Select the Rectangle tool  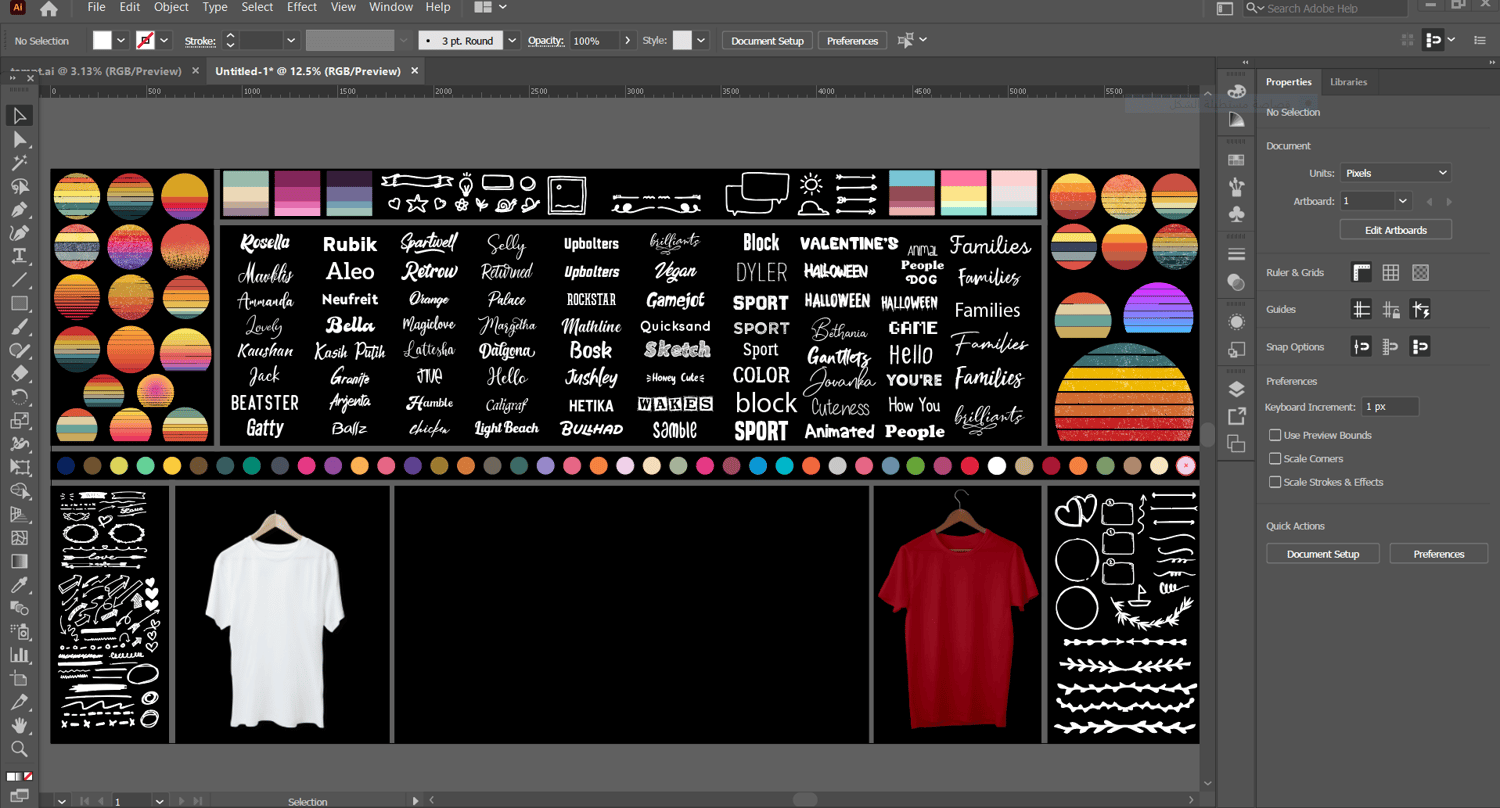pyautogui.click(x=19, y=303)
